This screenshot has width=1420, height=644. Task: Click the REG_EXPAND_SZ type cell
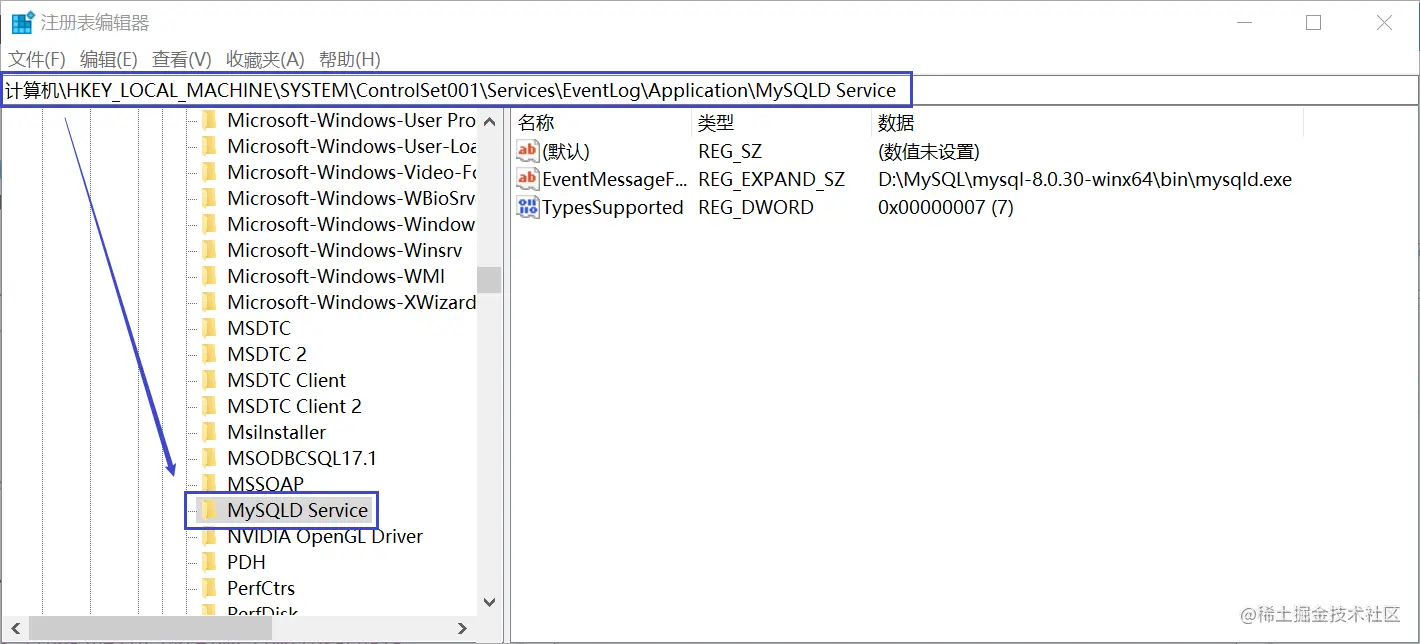coord(771,179)
